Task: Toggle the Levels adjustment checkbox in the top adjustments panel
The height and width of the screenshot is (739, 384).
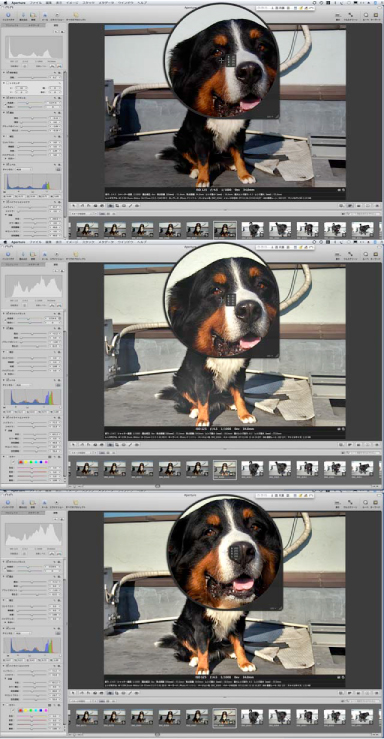Action: pyautogui.click(x=7, y=164)
